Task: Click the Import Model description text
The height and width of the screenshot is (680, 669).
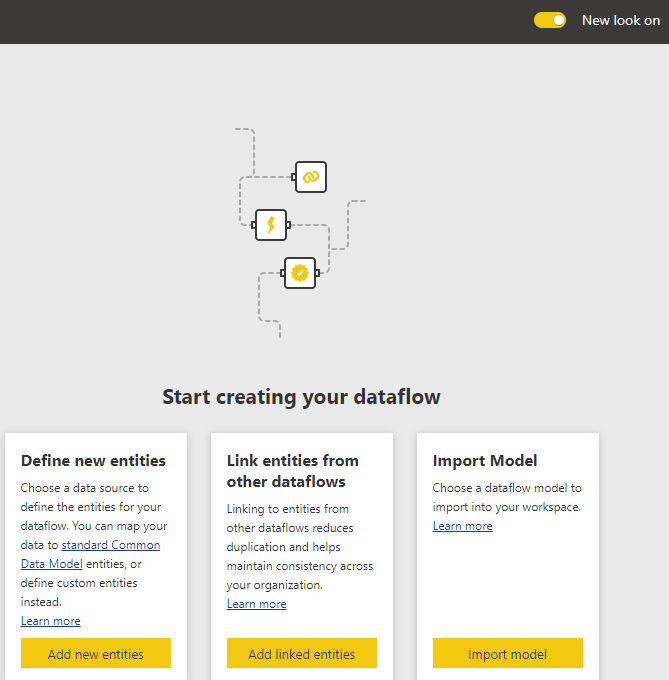Action: click(507, 497)
